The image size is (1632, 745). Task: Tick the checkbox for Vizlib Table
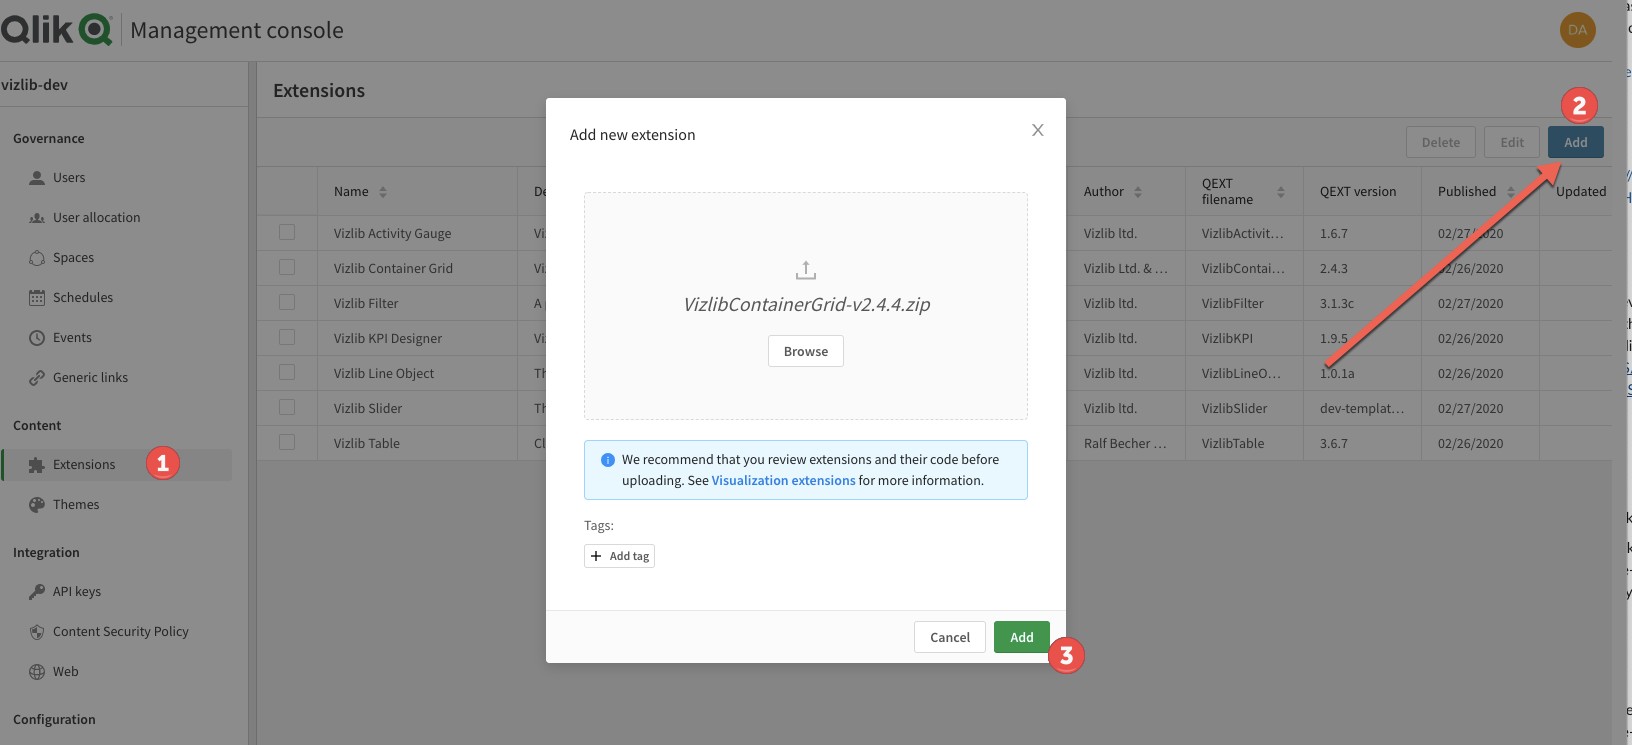pos(287,442)
